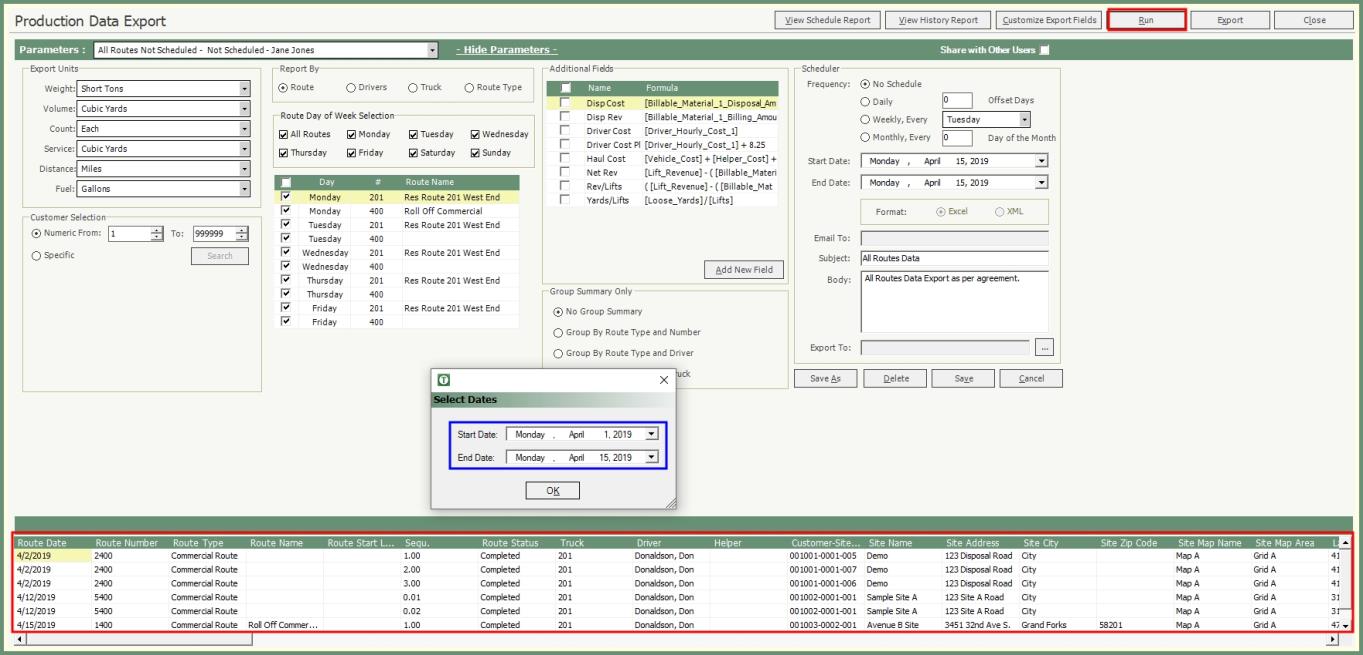The height and width of the screenshot is (655, 1363).
Task: Click the customer To value field
Action: 213,234
